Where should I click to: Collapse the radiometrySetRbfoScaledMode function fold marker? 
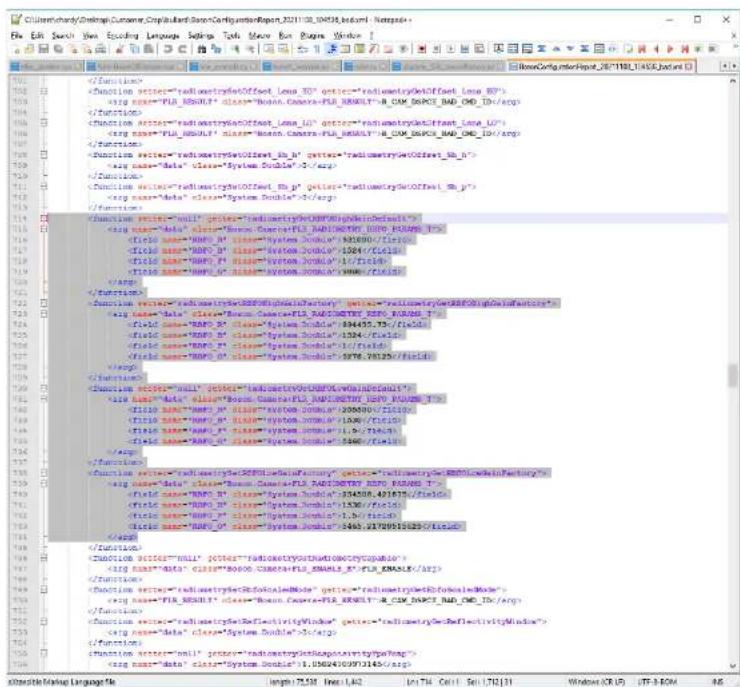[44, 589]
